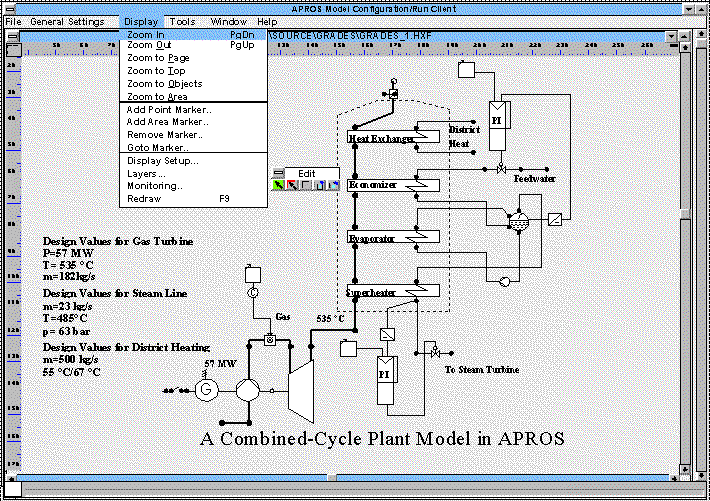
Task: Click the generator G symbol
Action: [x=206, y=389]
